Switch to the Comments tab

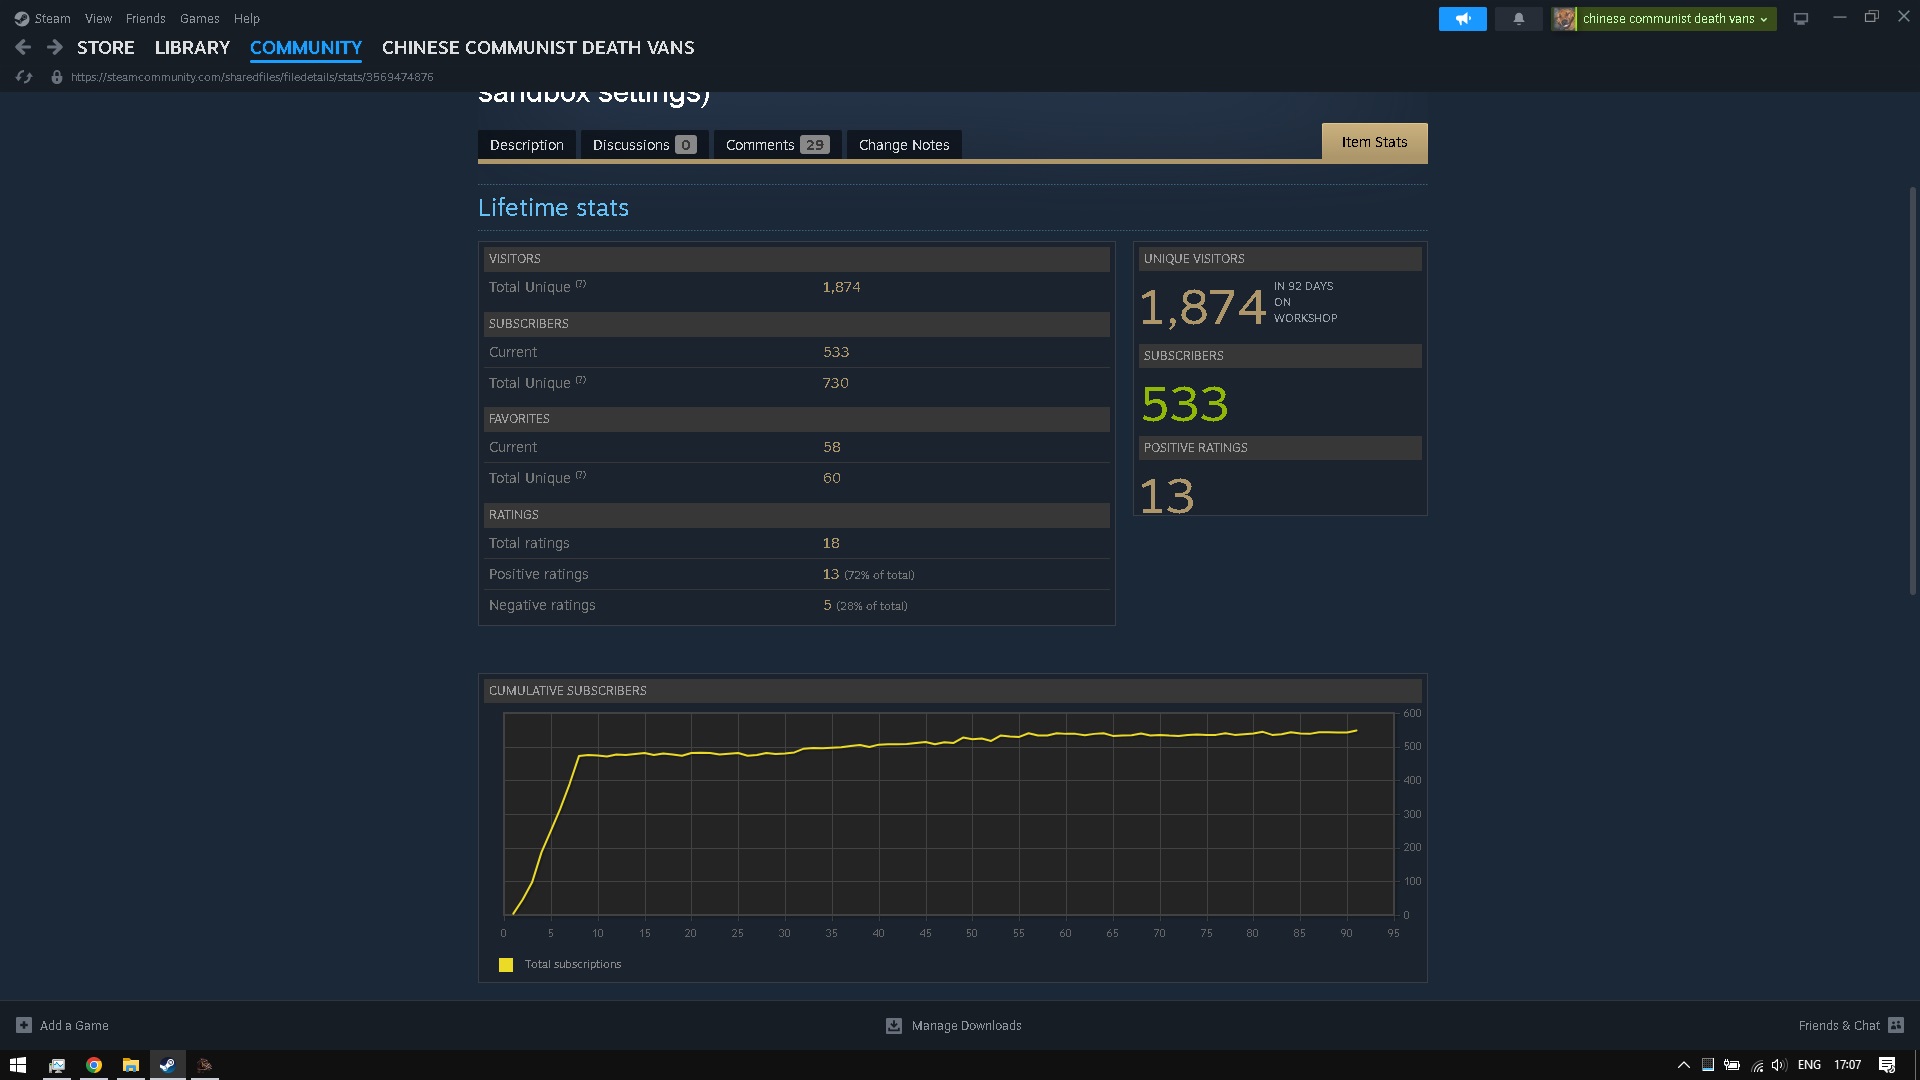point(777,145)
